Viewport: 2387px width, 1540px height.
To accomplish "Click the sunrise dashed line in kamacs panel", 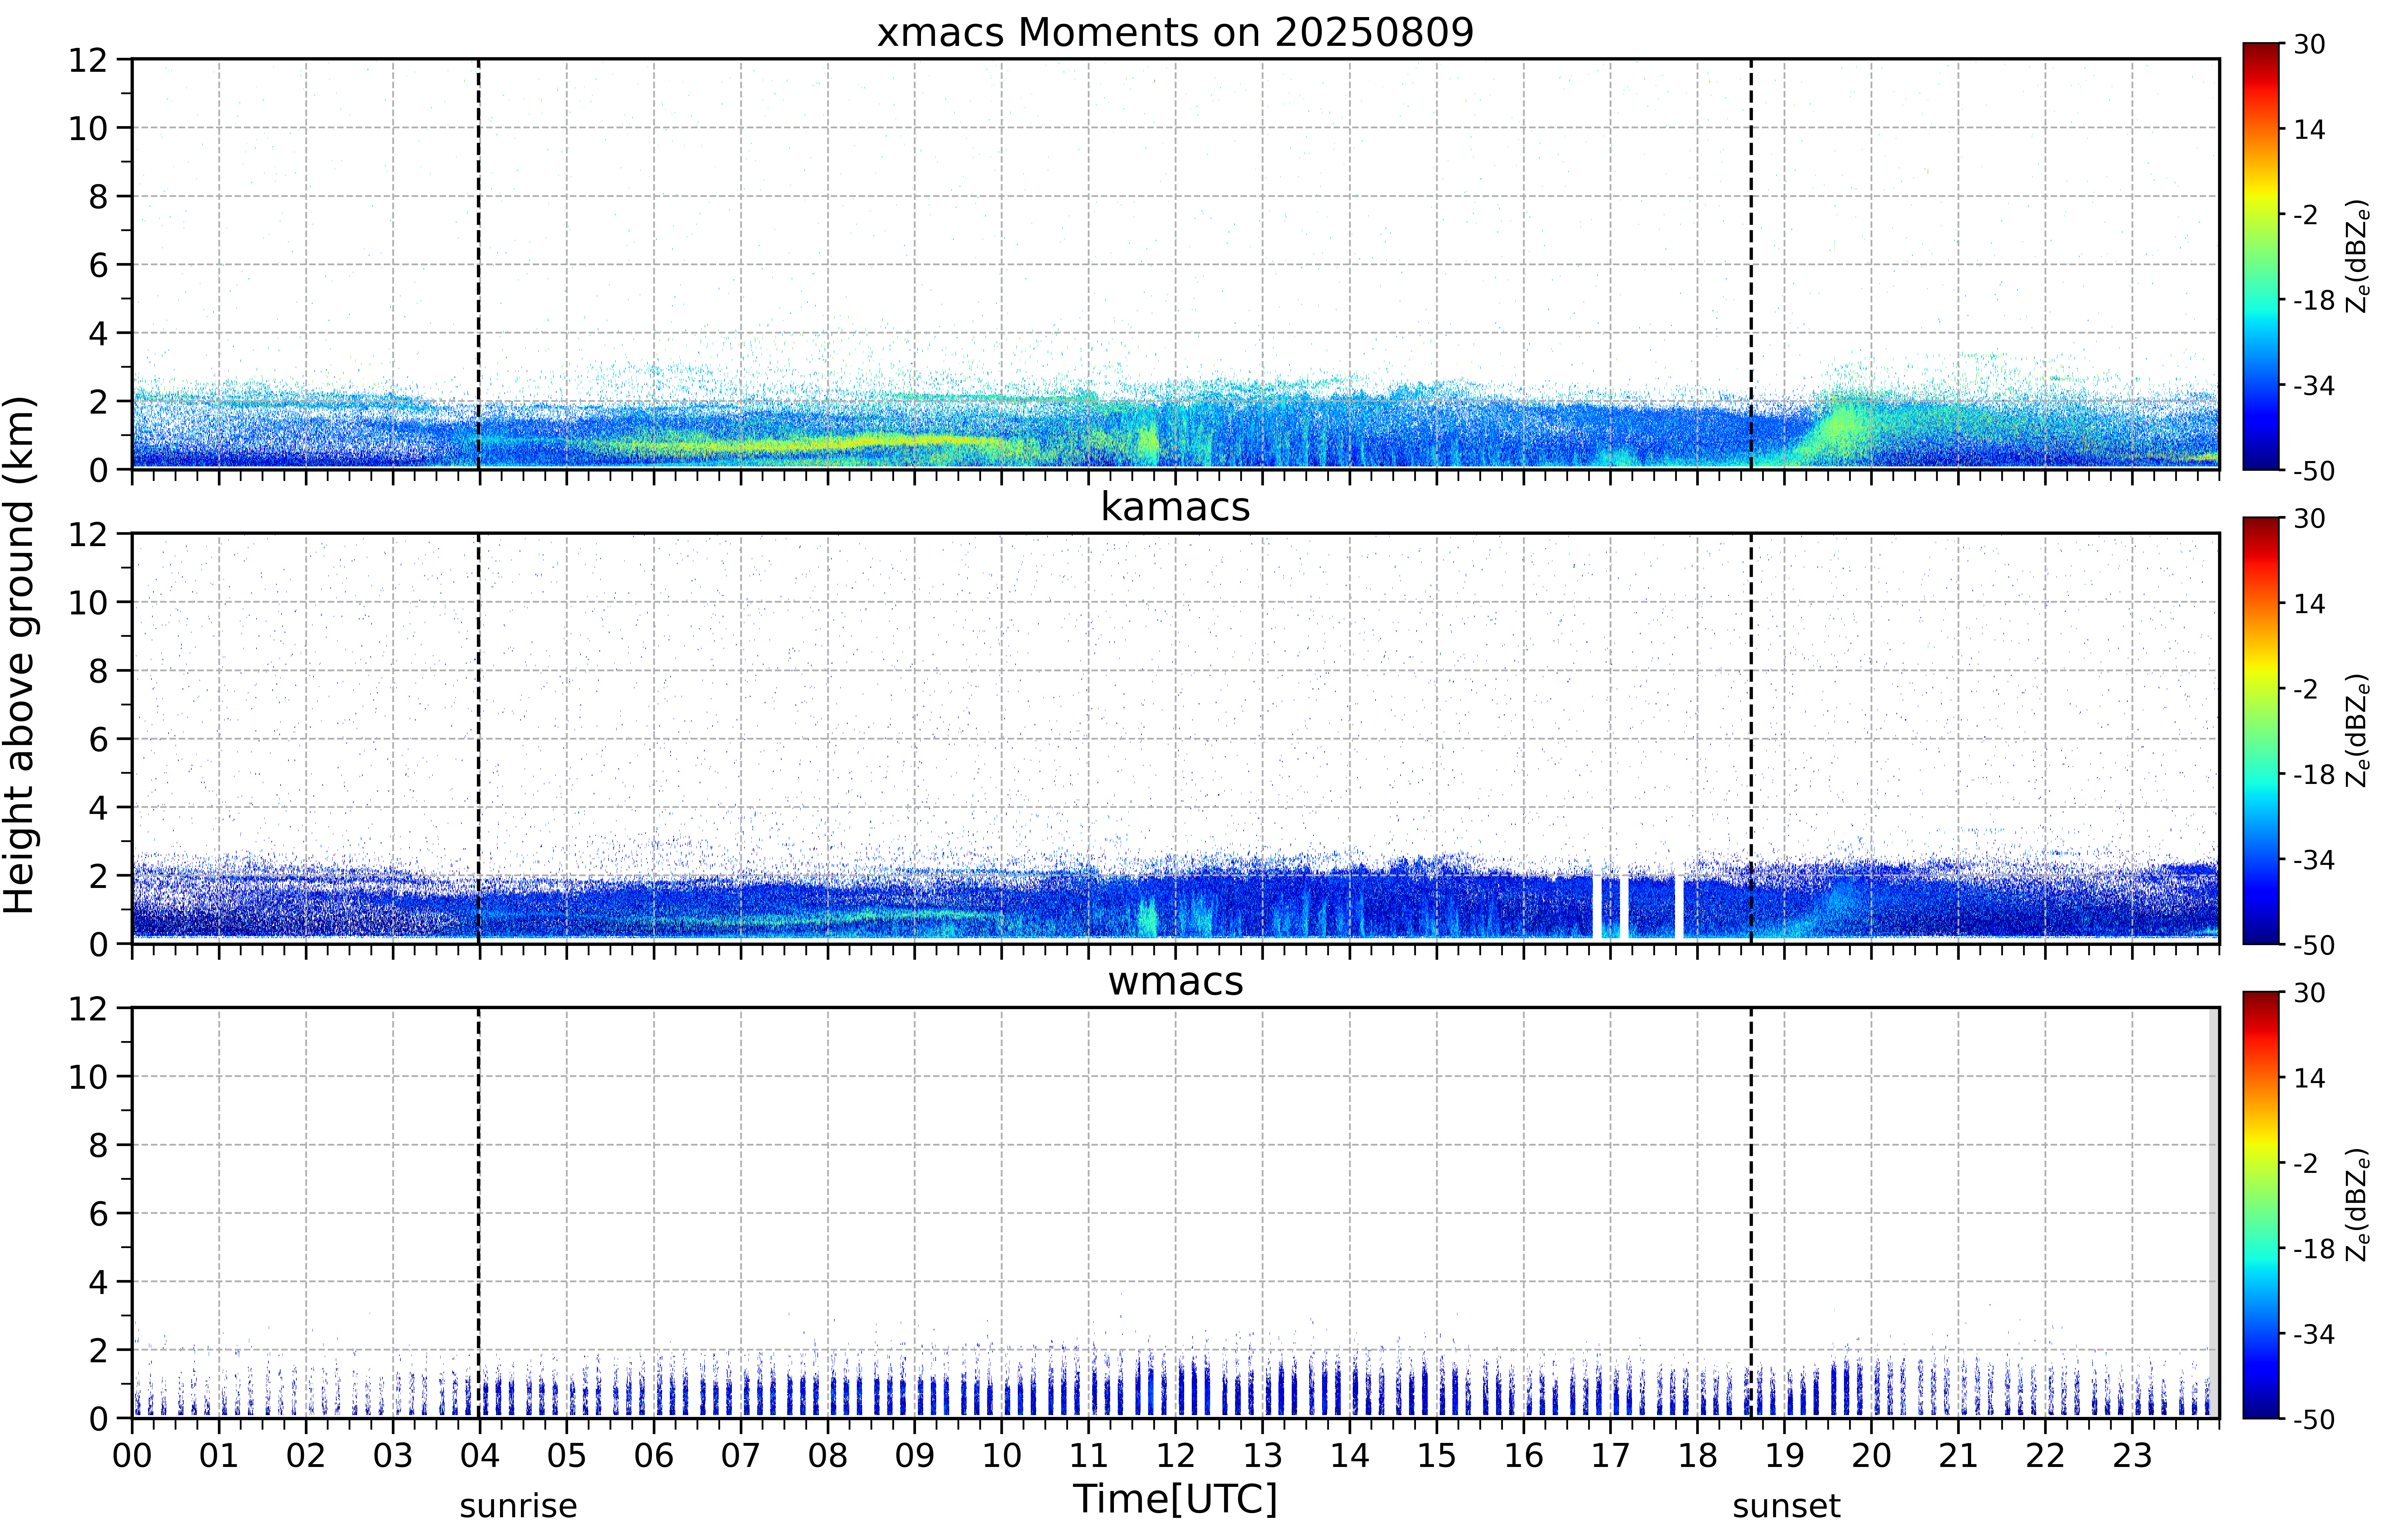I will [479, 738].
